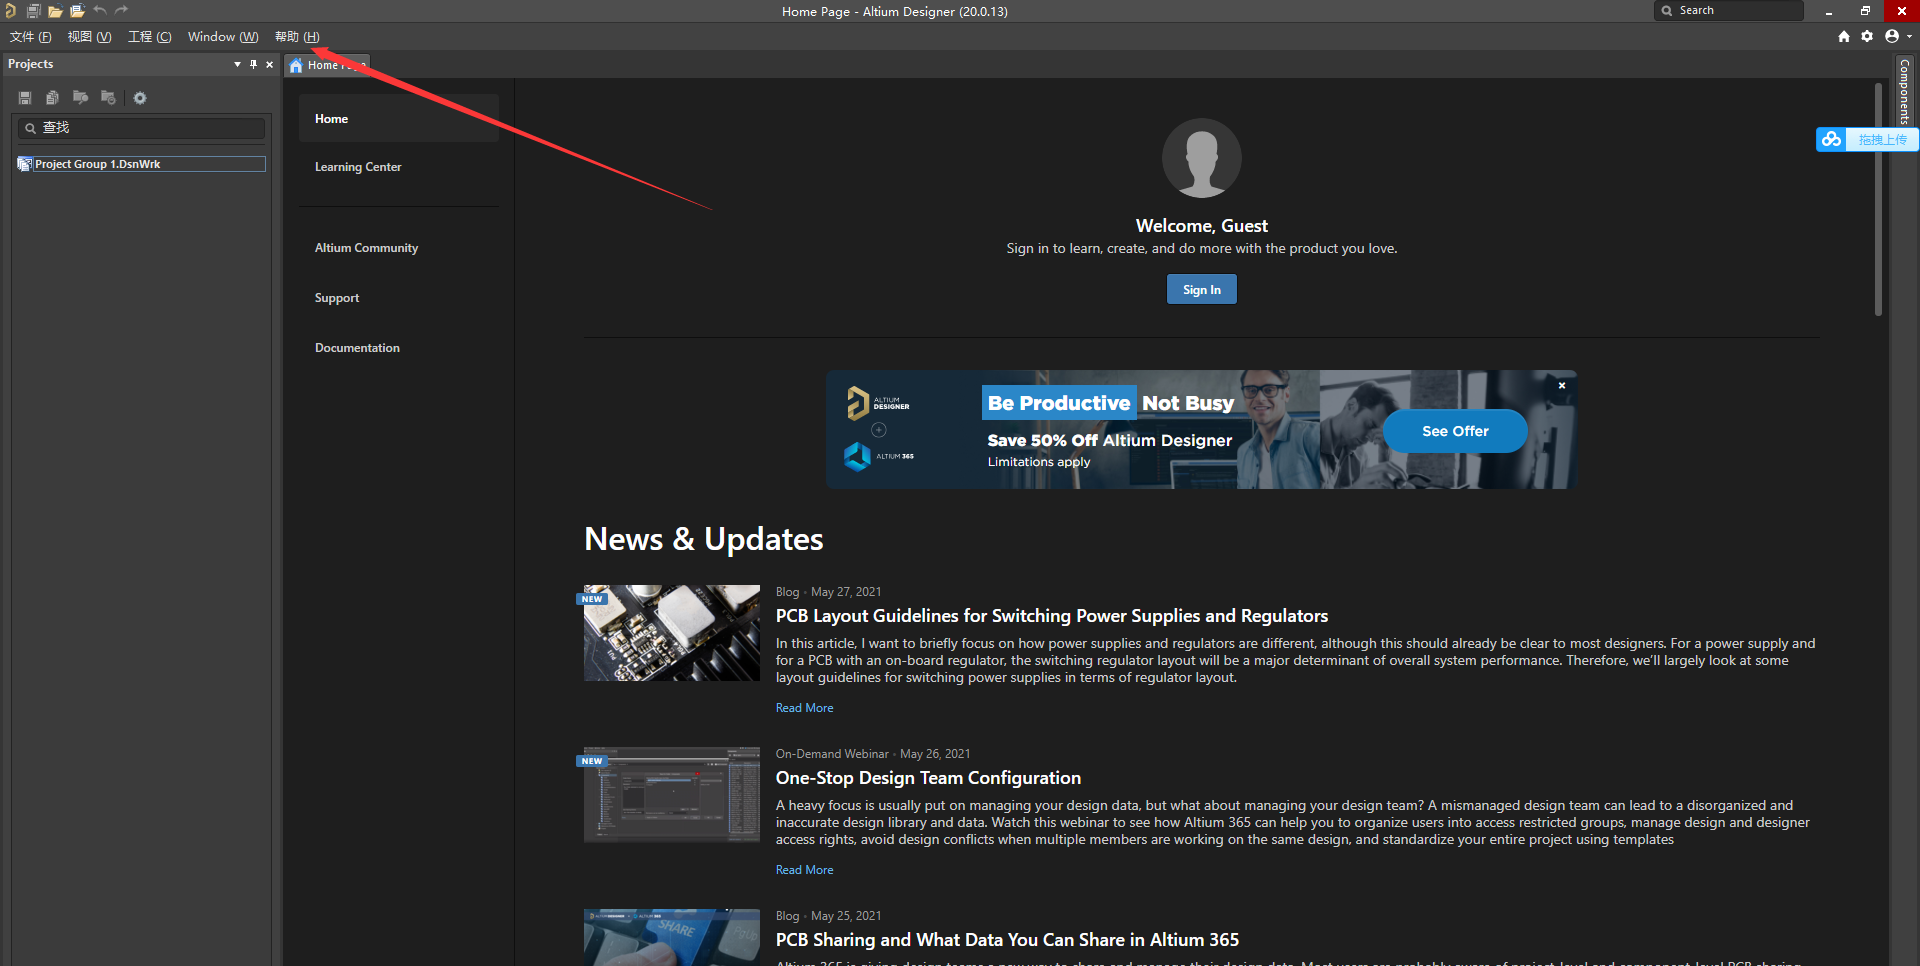Click the guest avatar image

pyautogui.click(x=1202, y=158)
